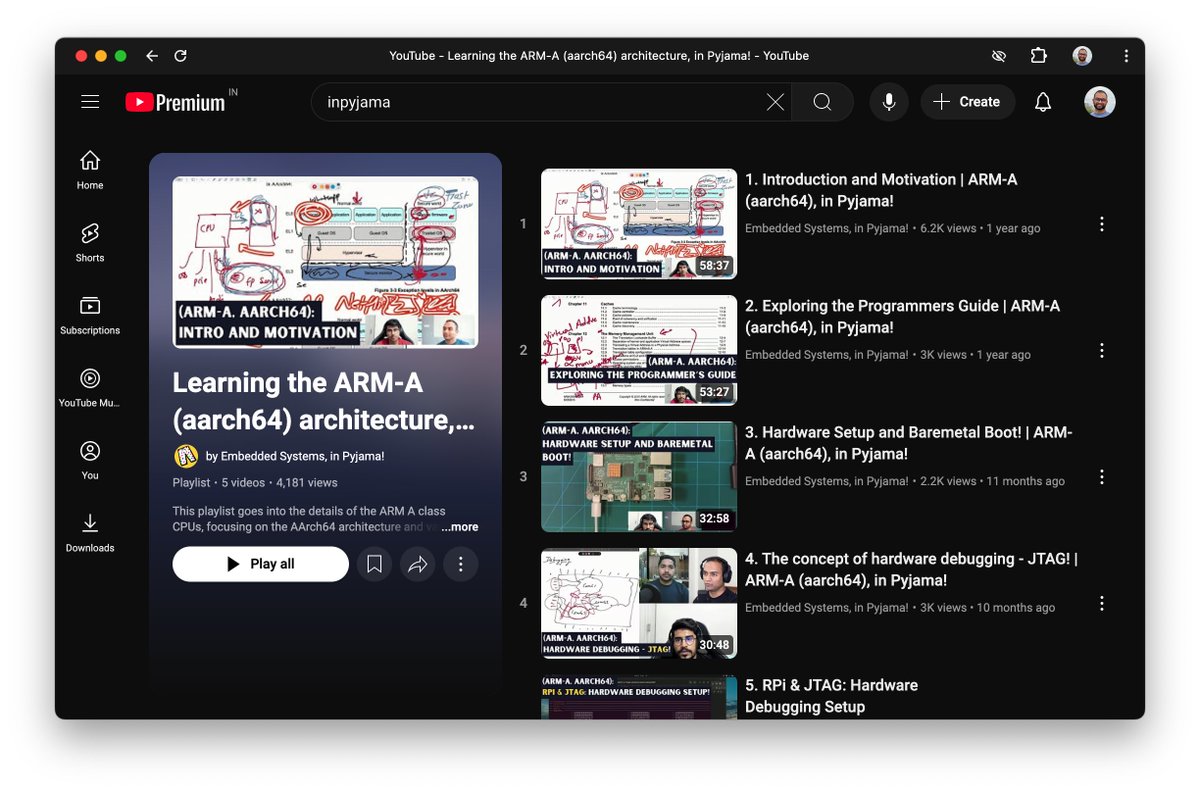Open the options menu for video 3

[x=1101, y=477]
